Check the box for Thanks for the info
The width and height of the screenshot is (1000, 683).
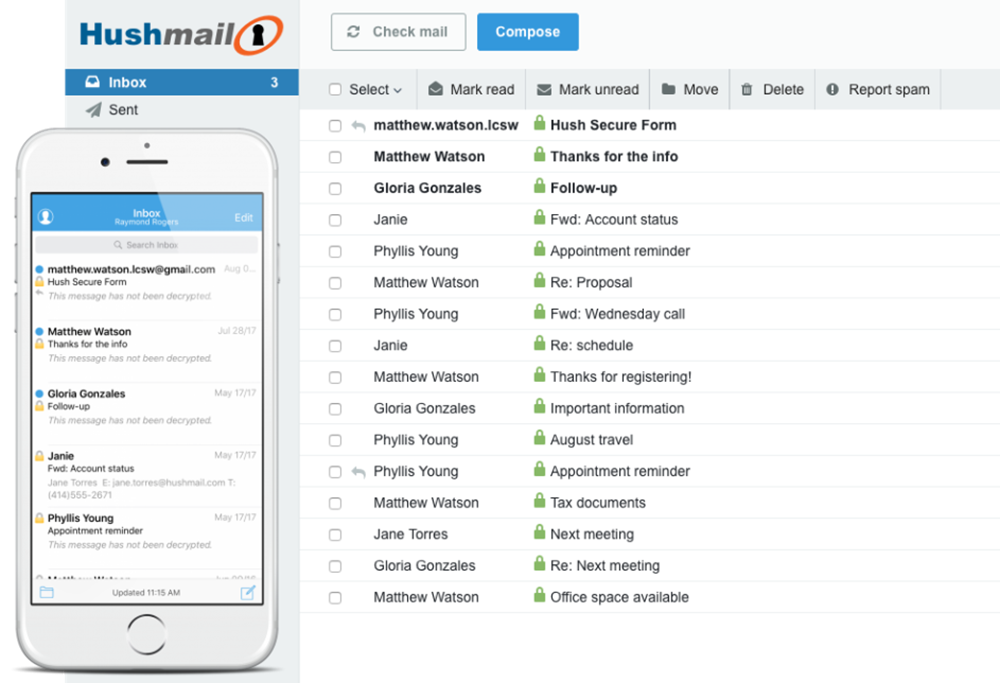335,157
